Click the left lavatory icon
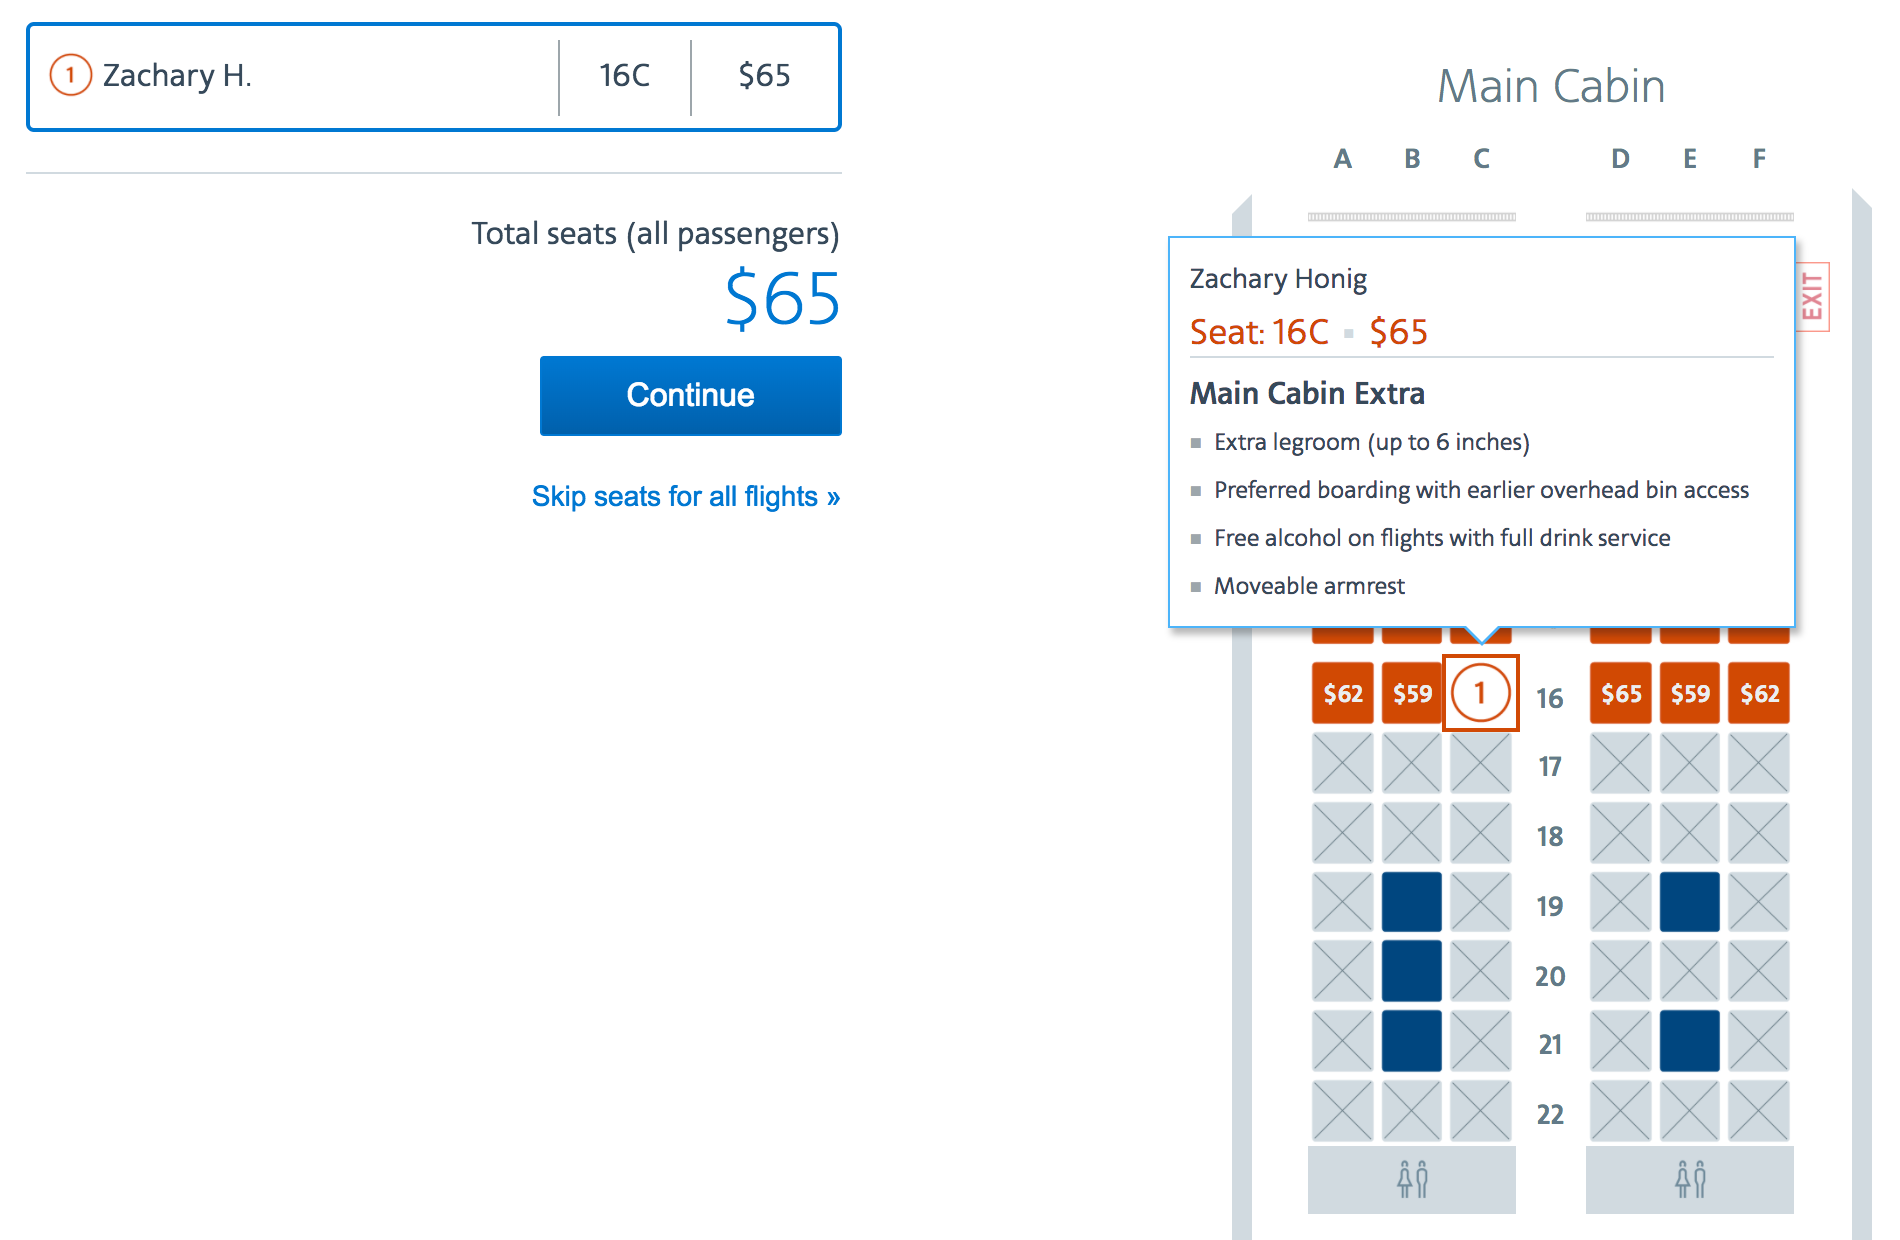1900x1240 pixels. pos(1412,1180)
